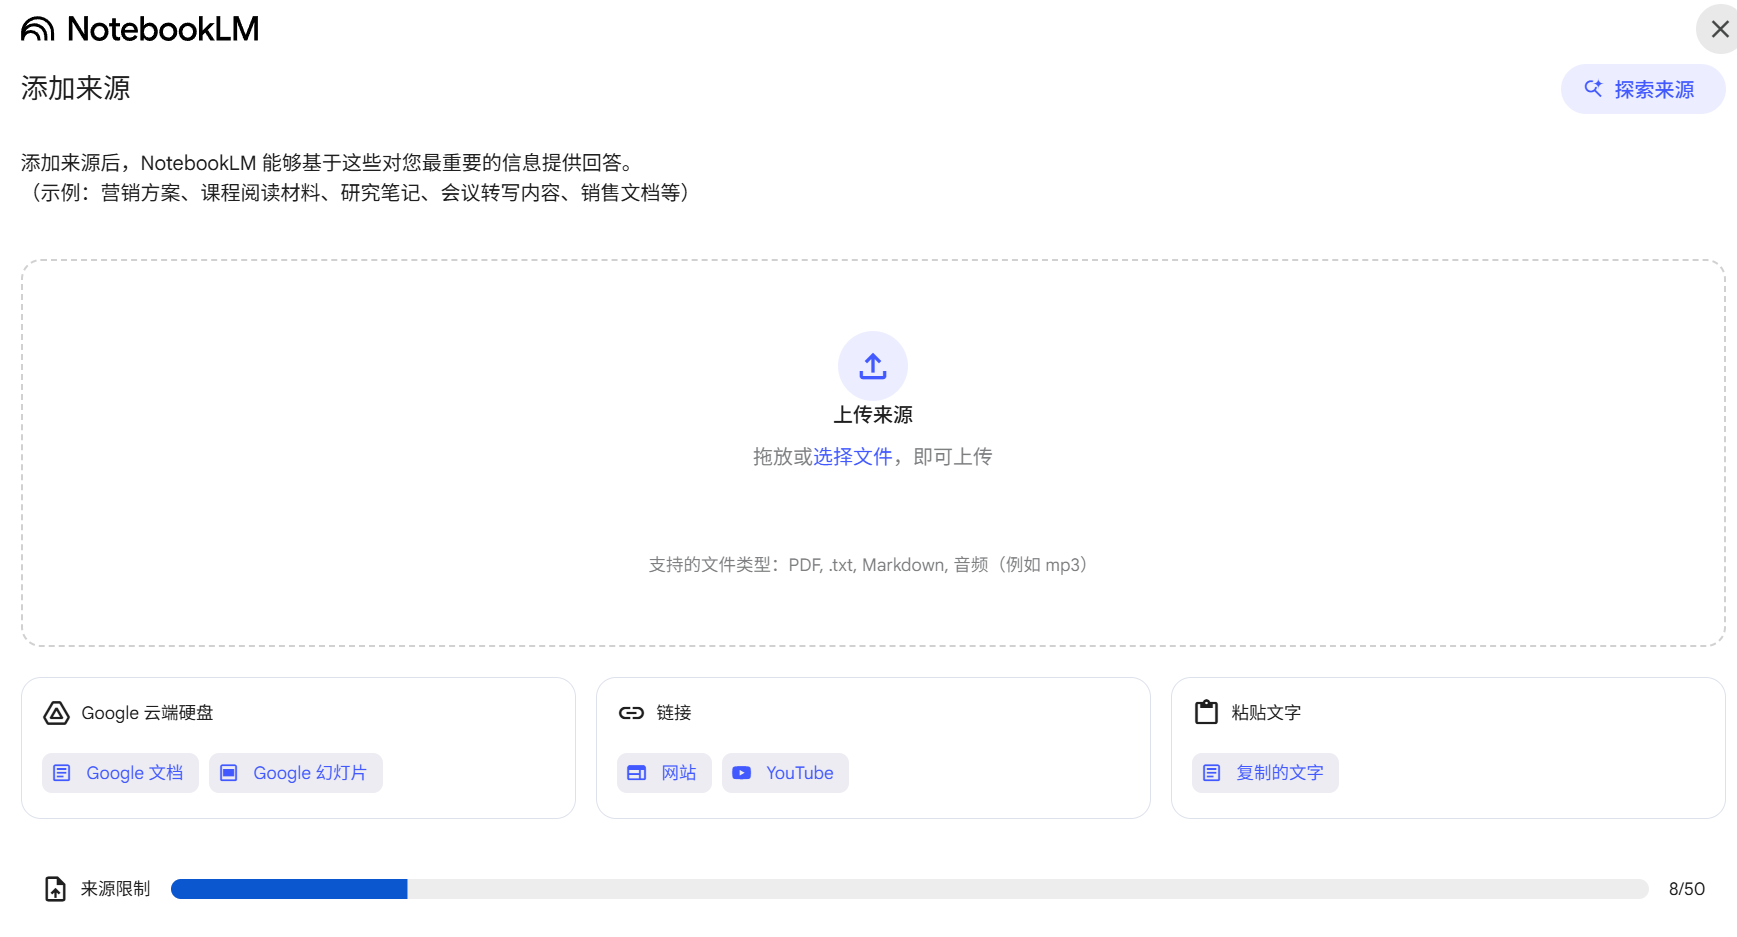Click the 来源限制 label
The width and height of the screenshot is (1737, 937).
pos(115,889)
